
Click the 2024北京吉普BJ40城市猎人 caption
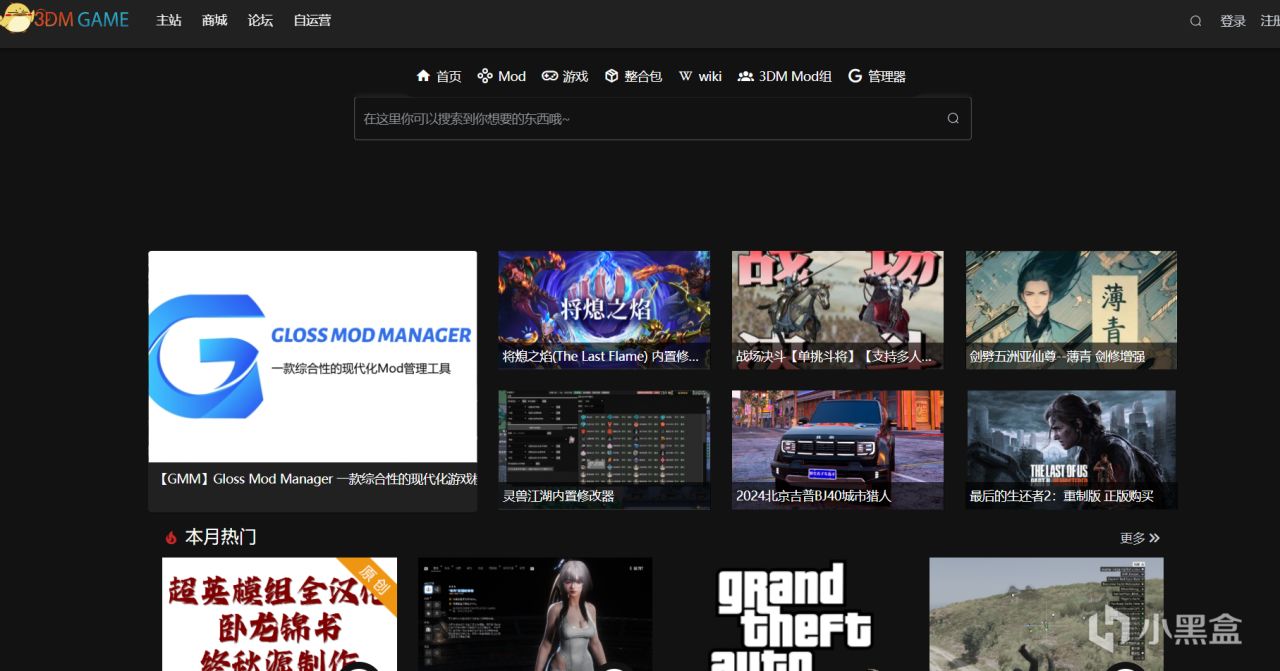tap(813, 496)
